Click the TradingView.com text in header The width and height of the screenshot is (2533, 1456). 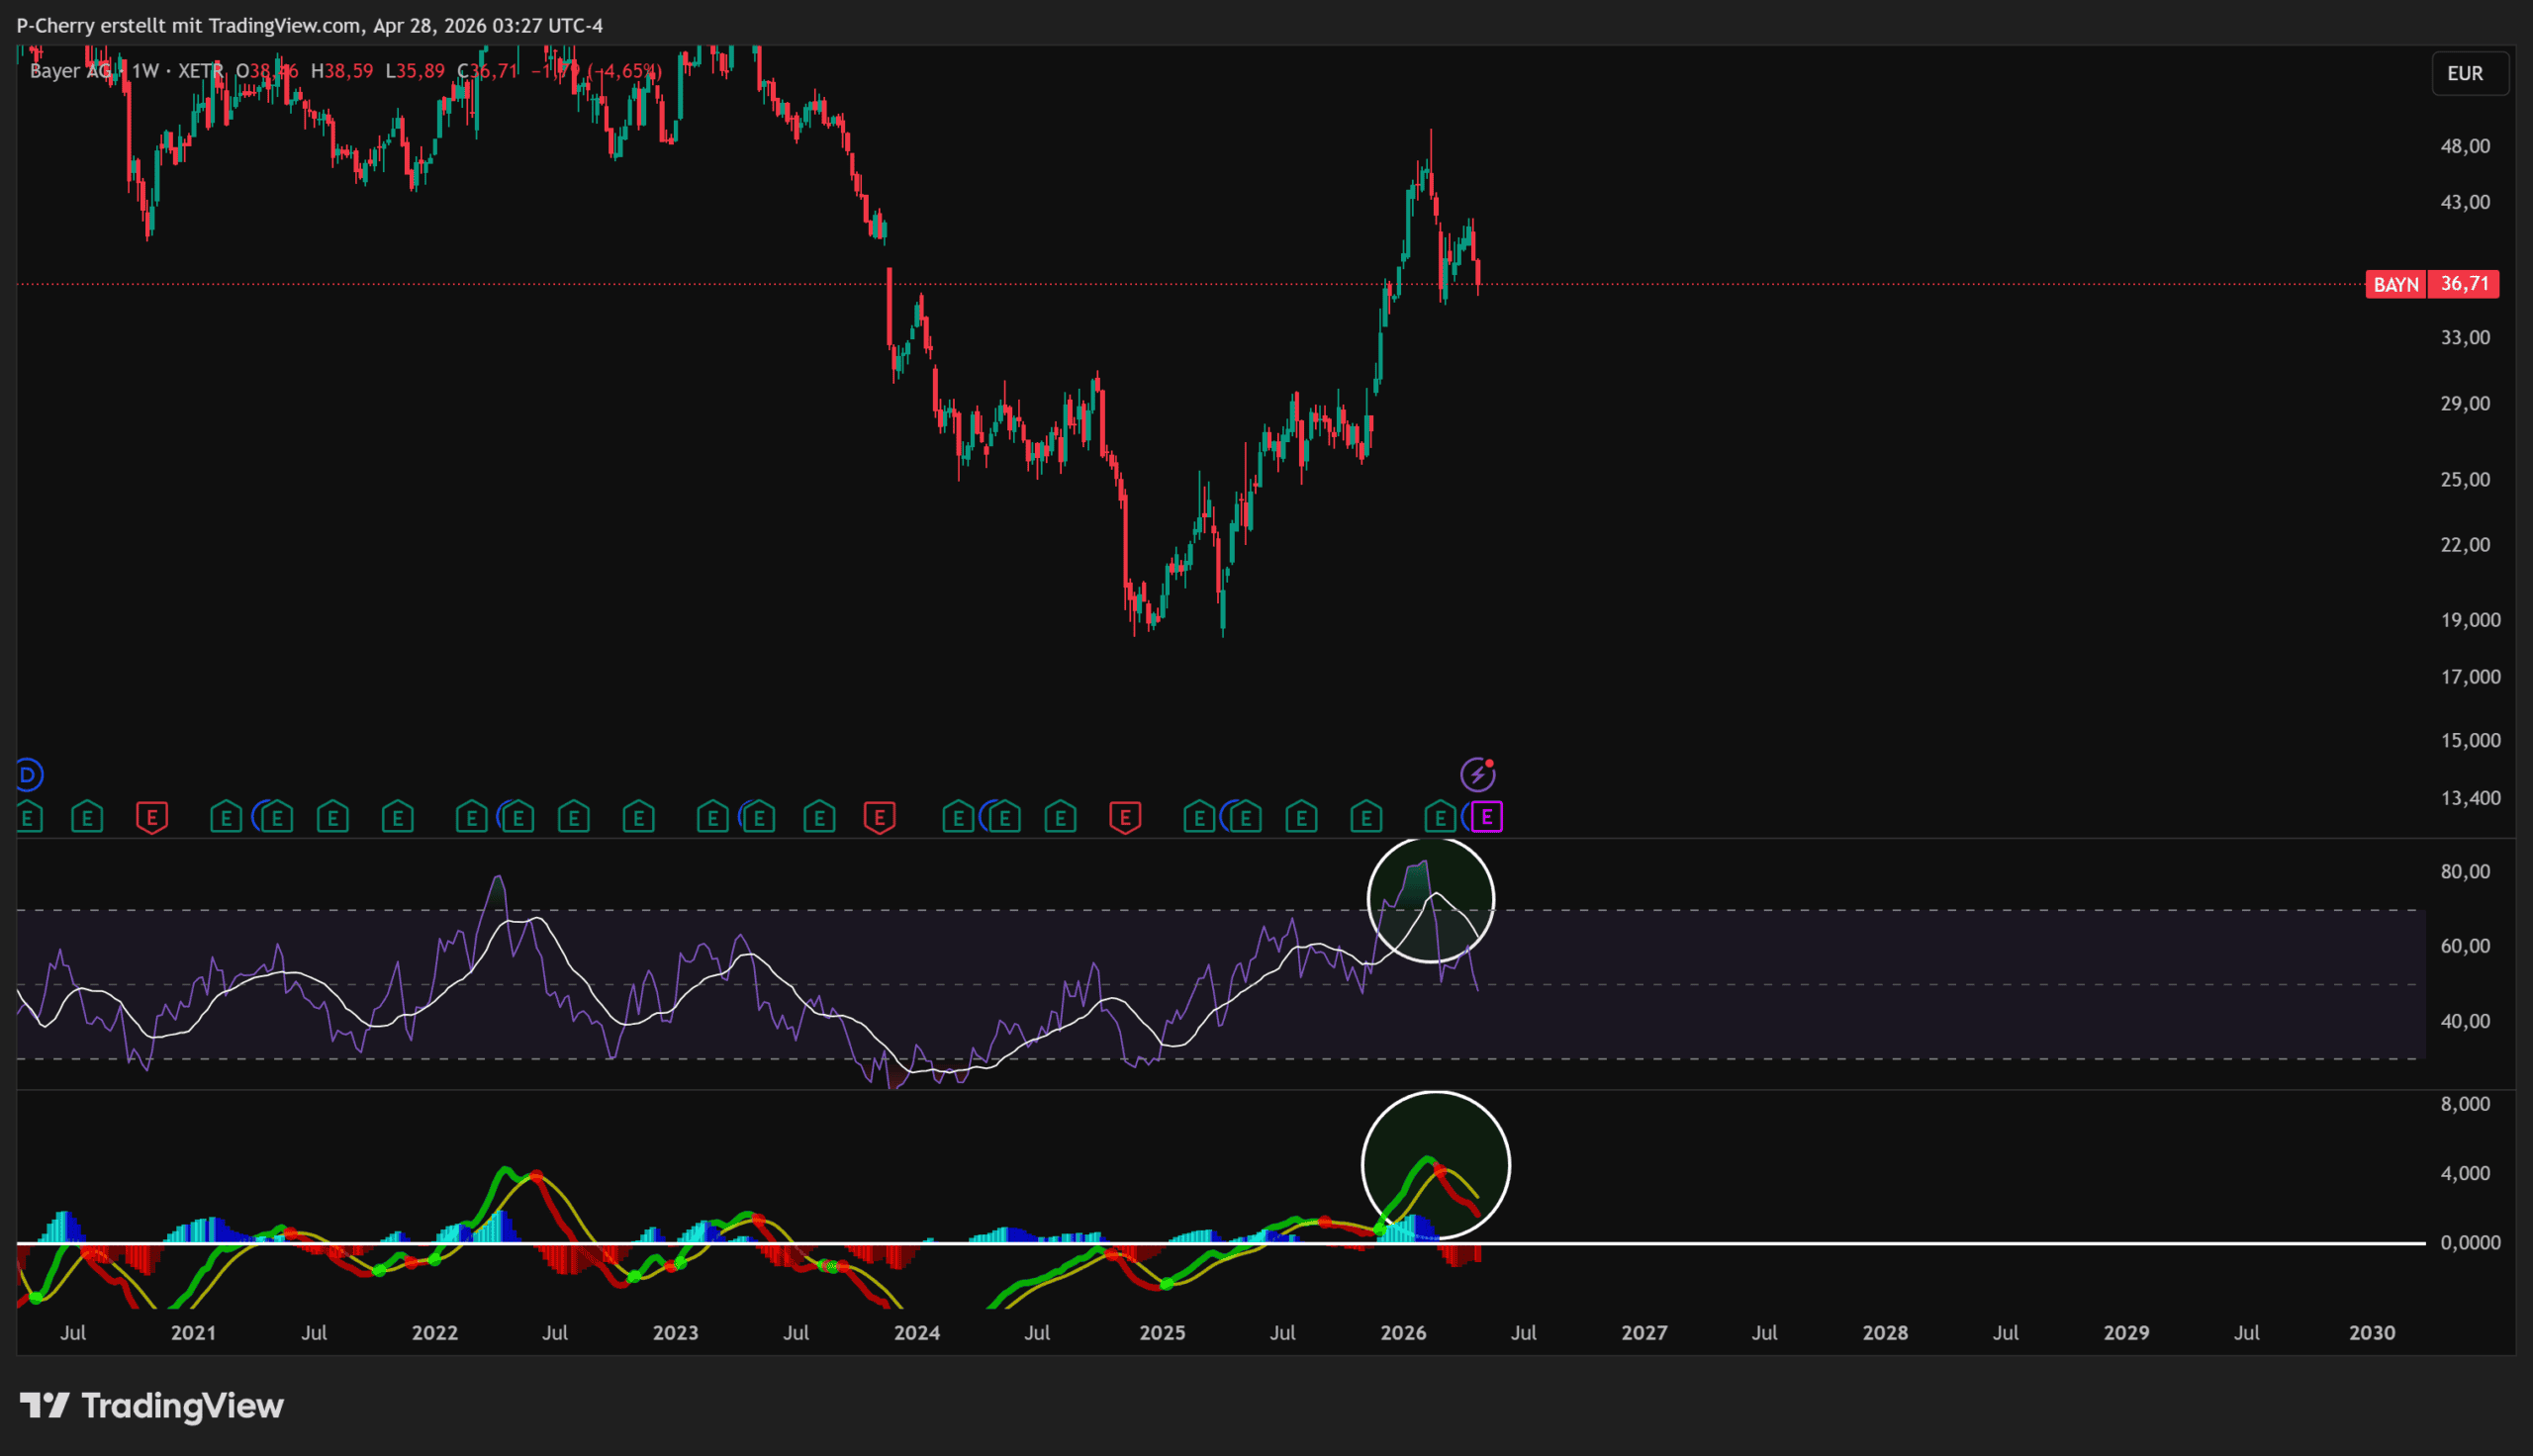pos(285,25)
